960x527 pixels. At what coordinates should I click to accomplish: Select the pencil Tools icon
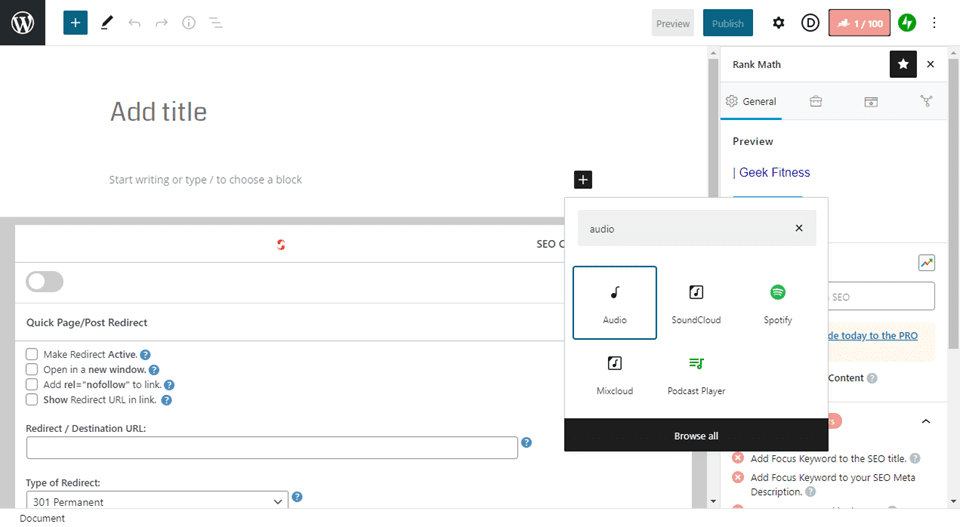point(107,23)
